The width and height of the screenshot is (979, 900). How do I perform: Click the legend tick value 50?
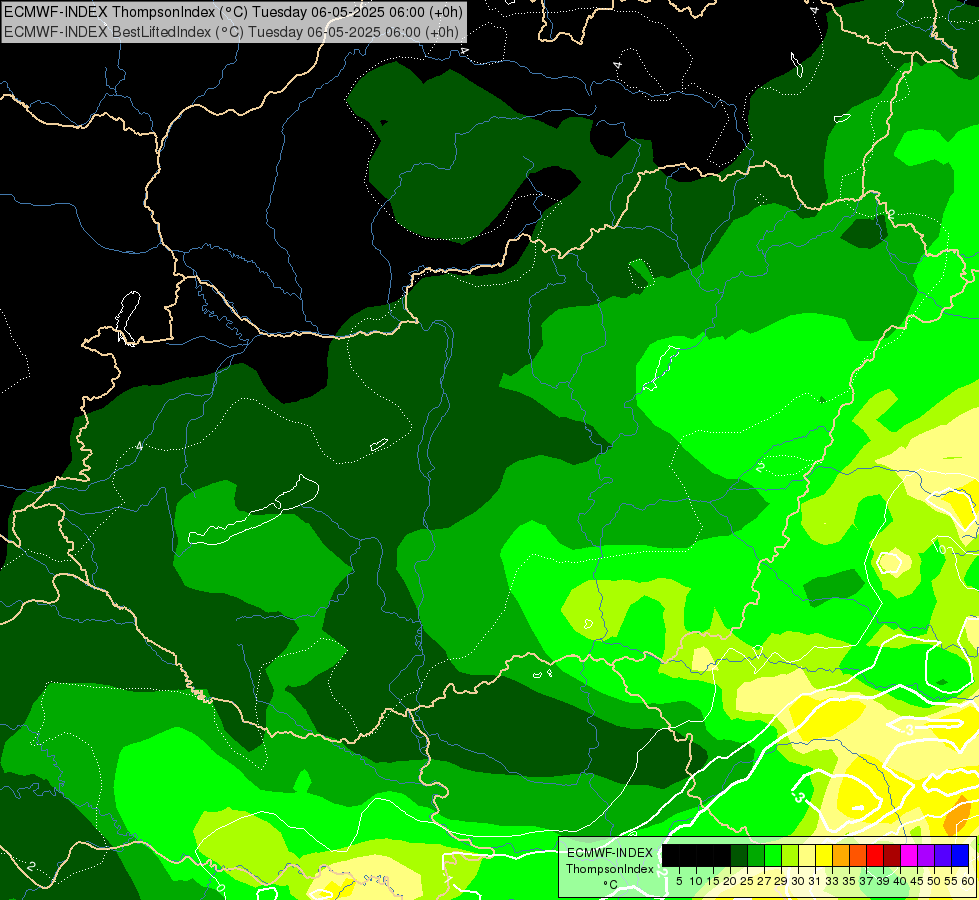[934, 881]
